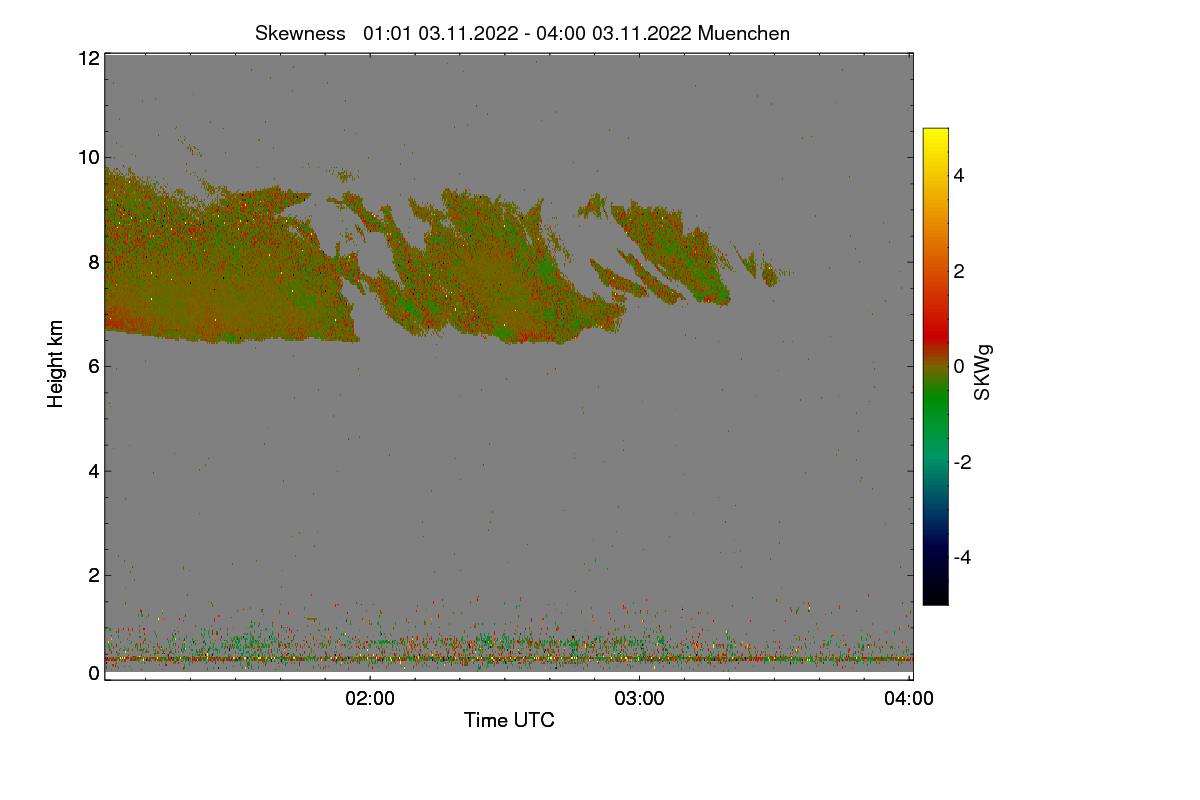The image size is (1200, 800).
Task: Click the height tick label '6'
Action: [94, 366]
